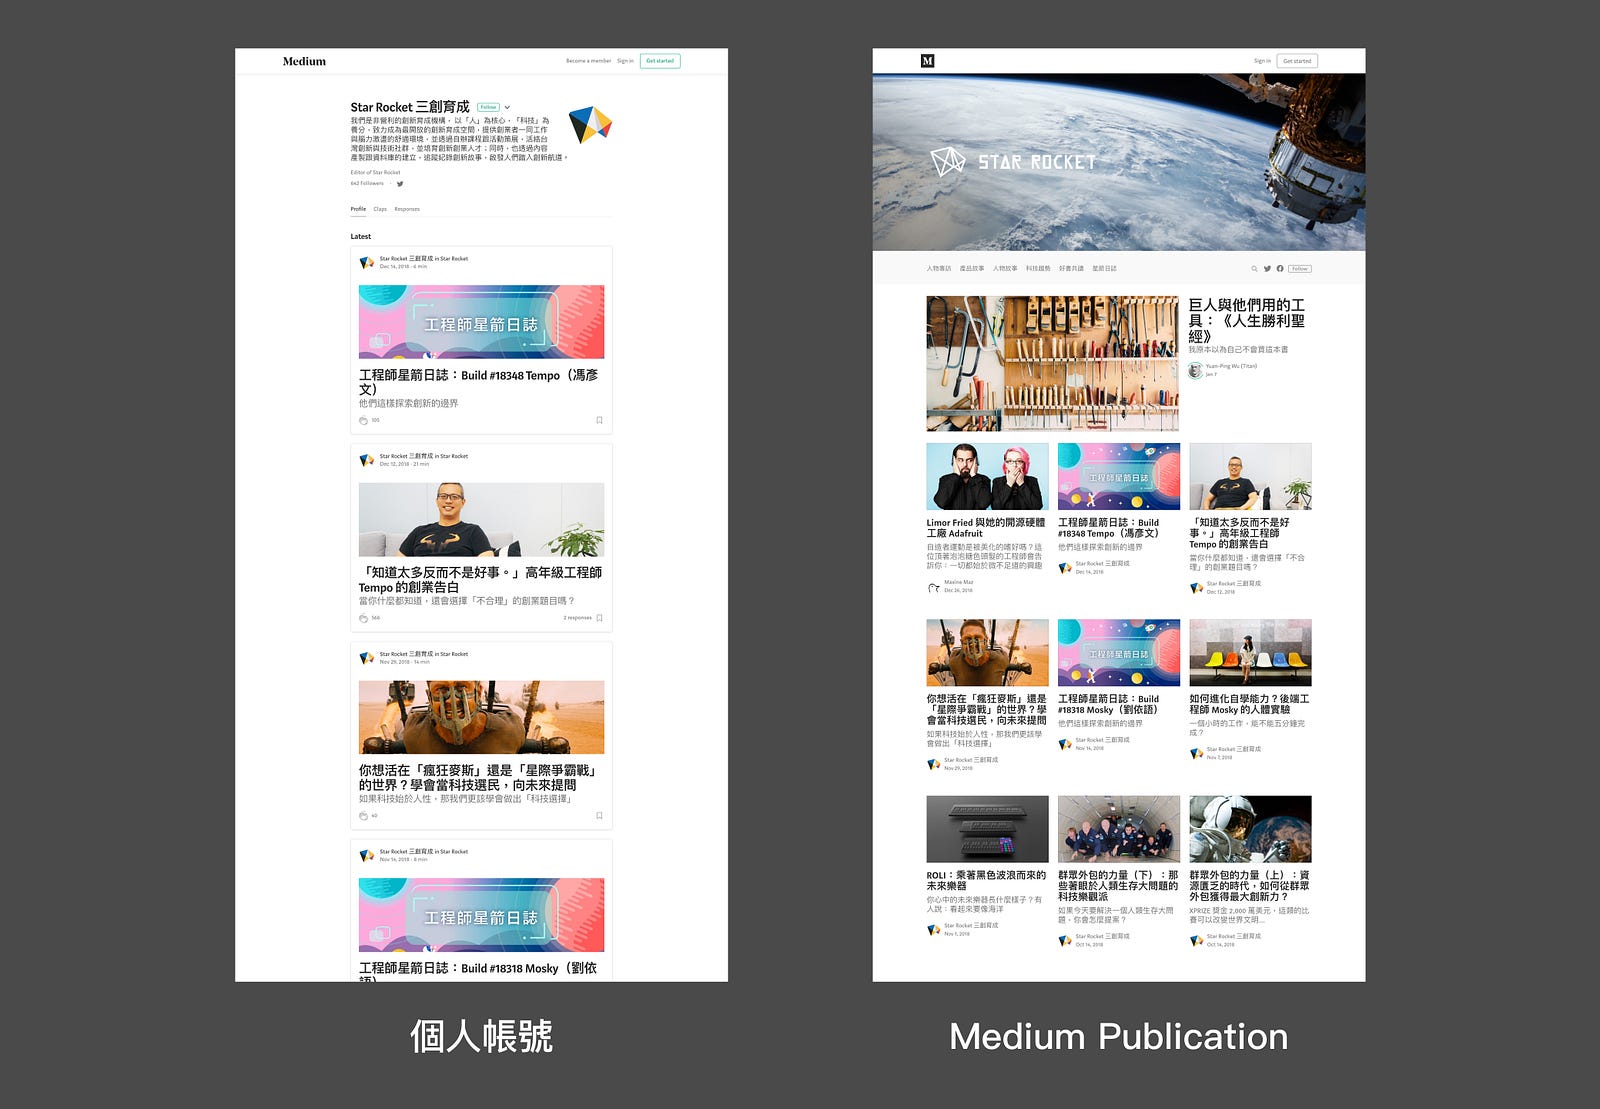Clap for the 瘋狂麥斯 post card
This screenshot has height=1109, width=1600.
363,816
